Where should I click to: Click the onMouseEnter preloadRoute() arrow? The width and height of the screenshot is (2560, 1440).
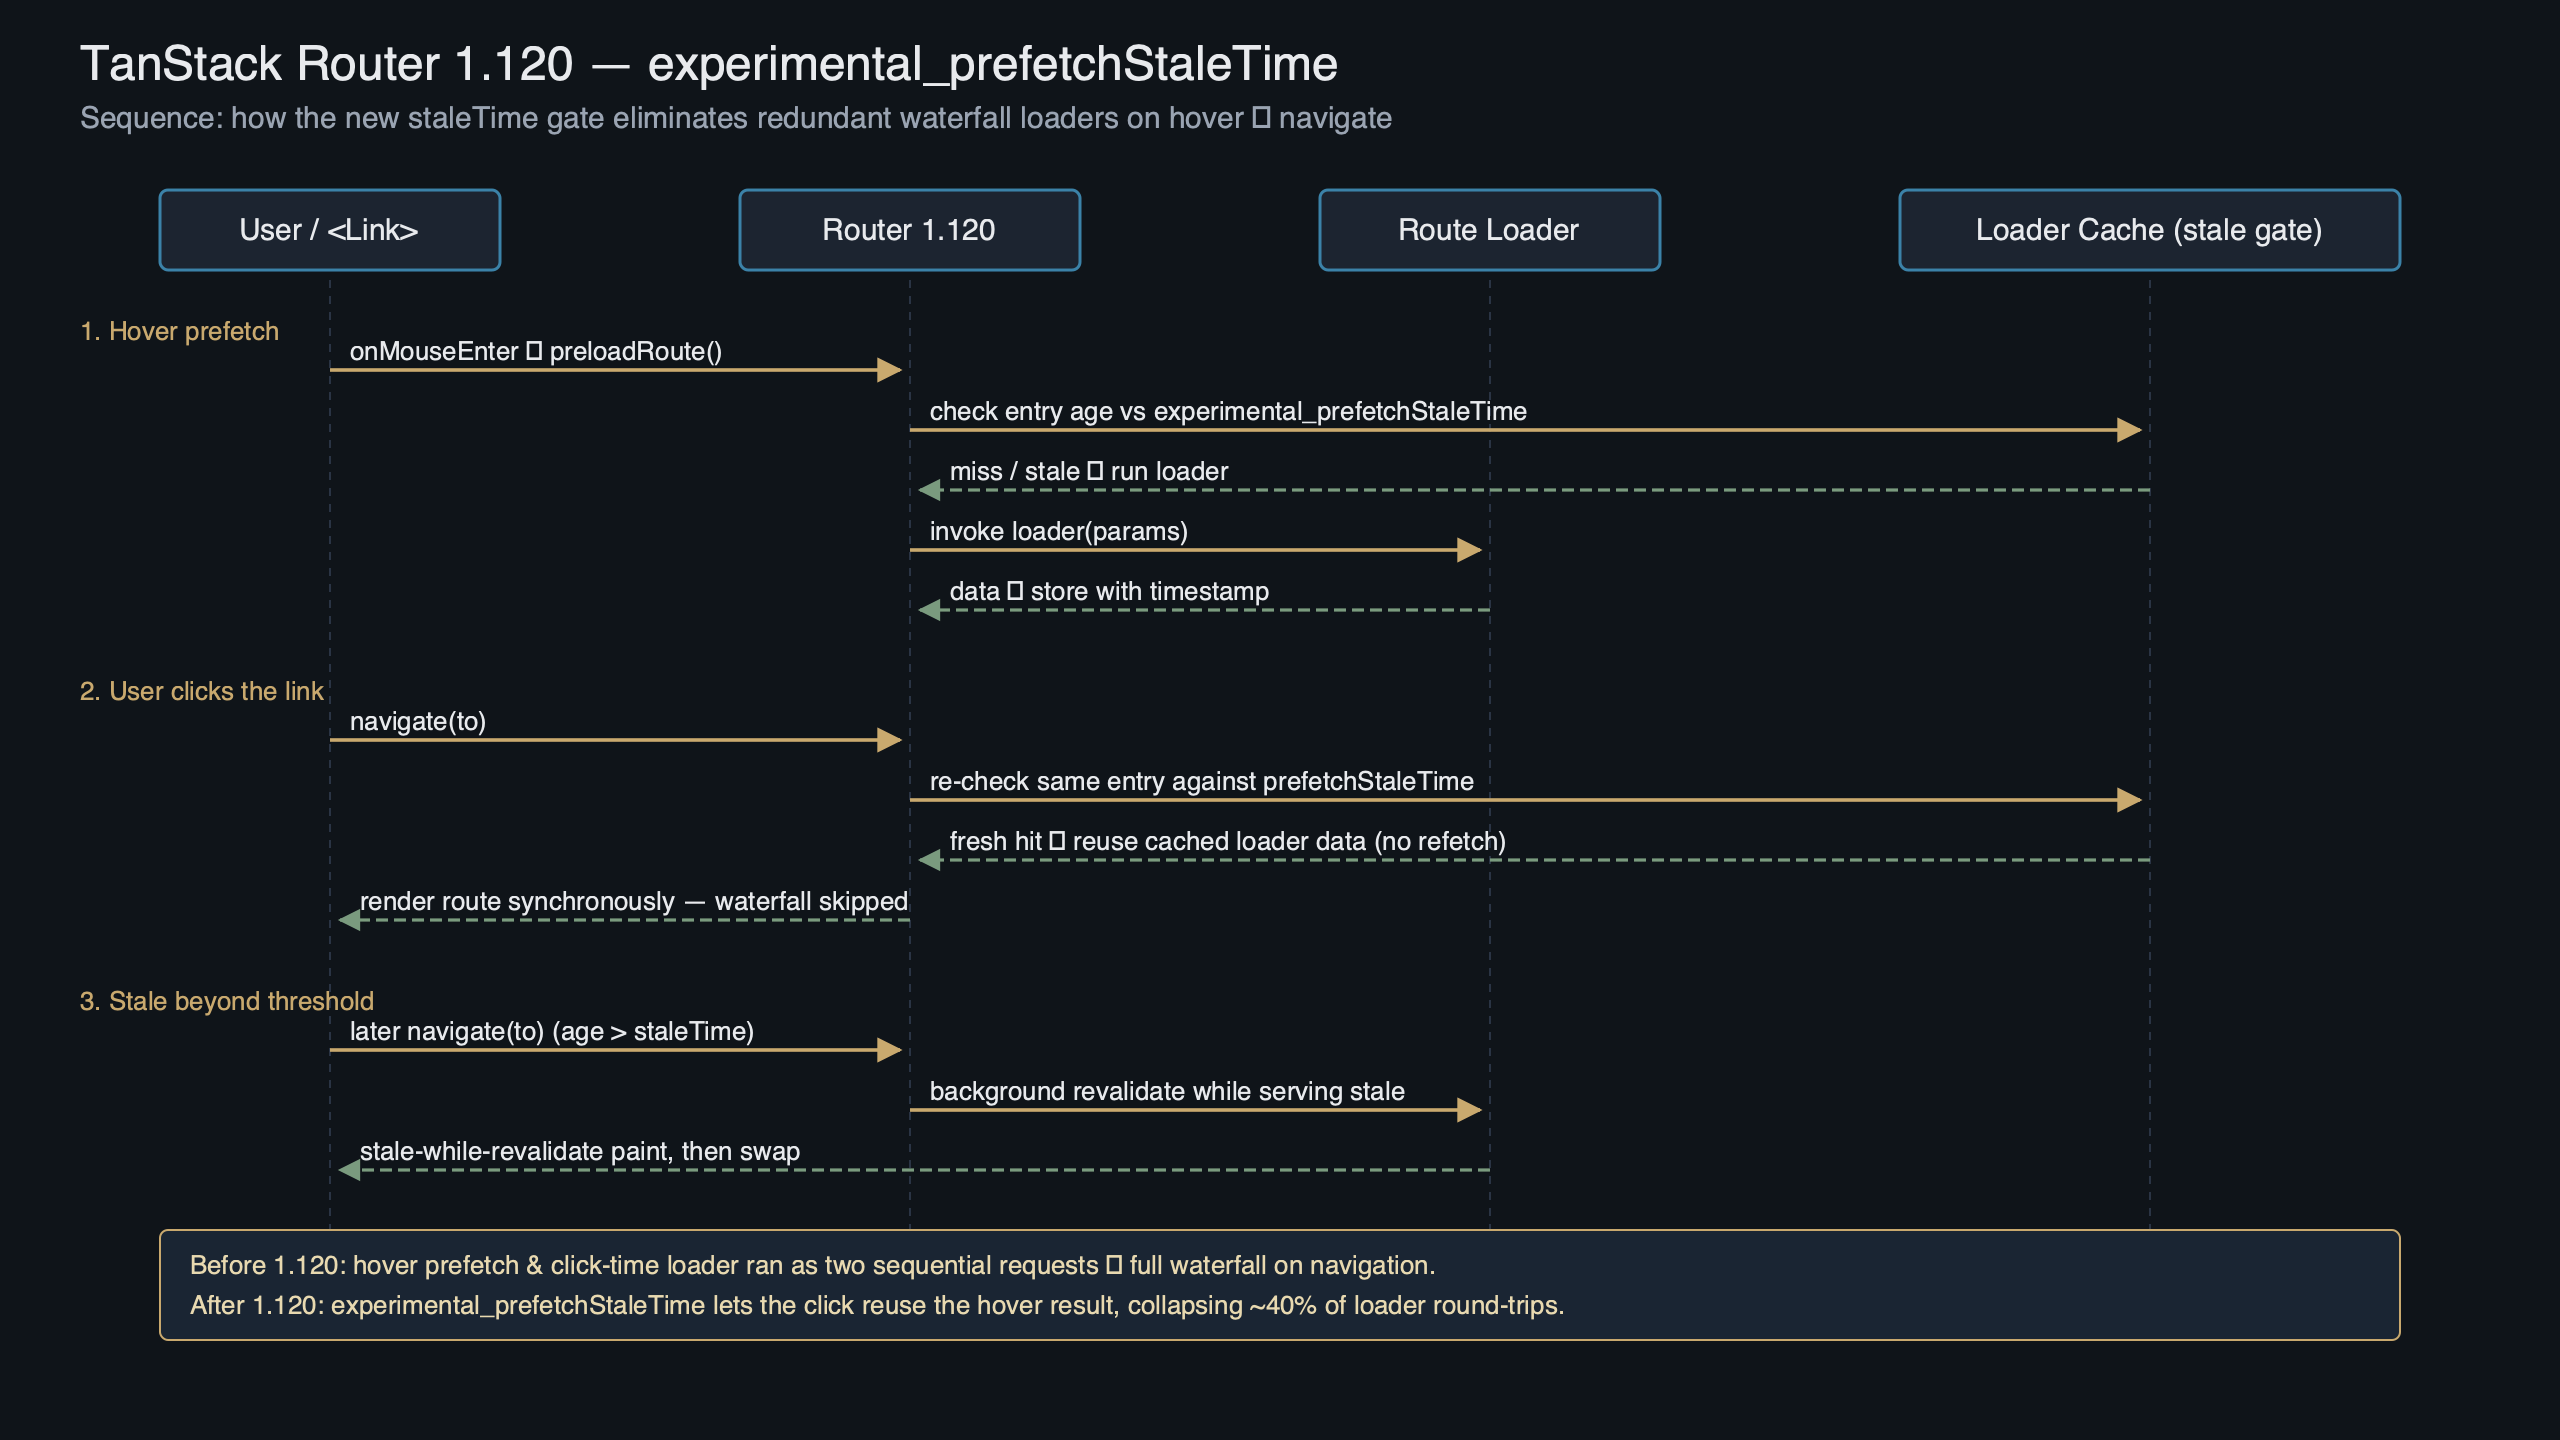click(x=615, y=370)
